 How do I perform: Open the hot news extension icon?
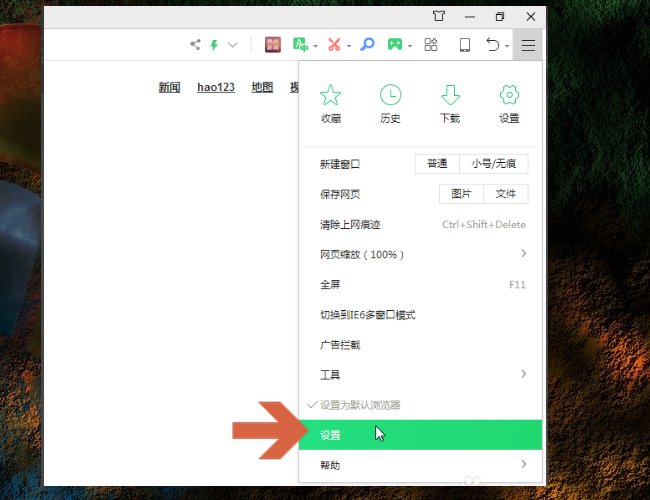click(272, 44)
